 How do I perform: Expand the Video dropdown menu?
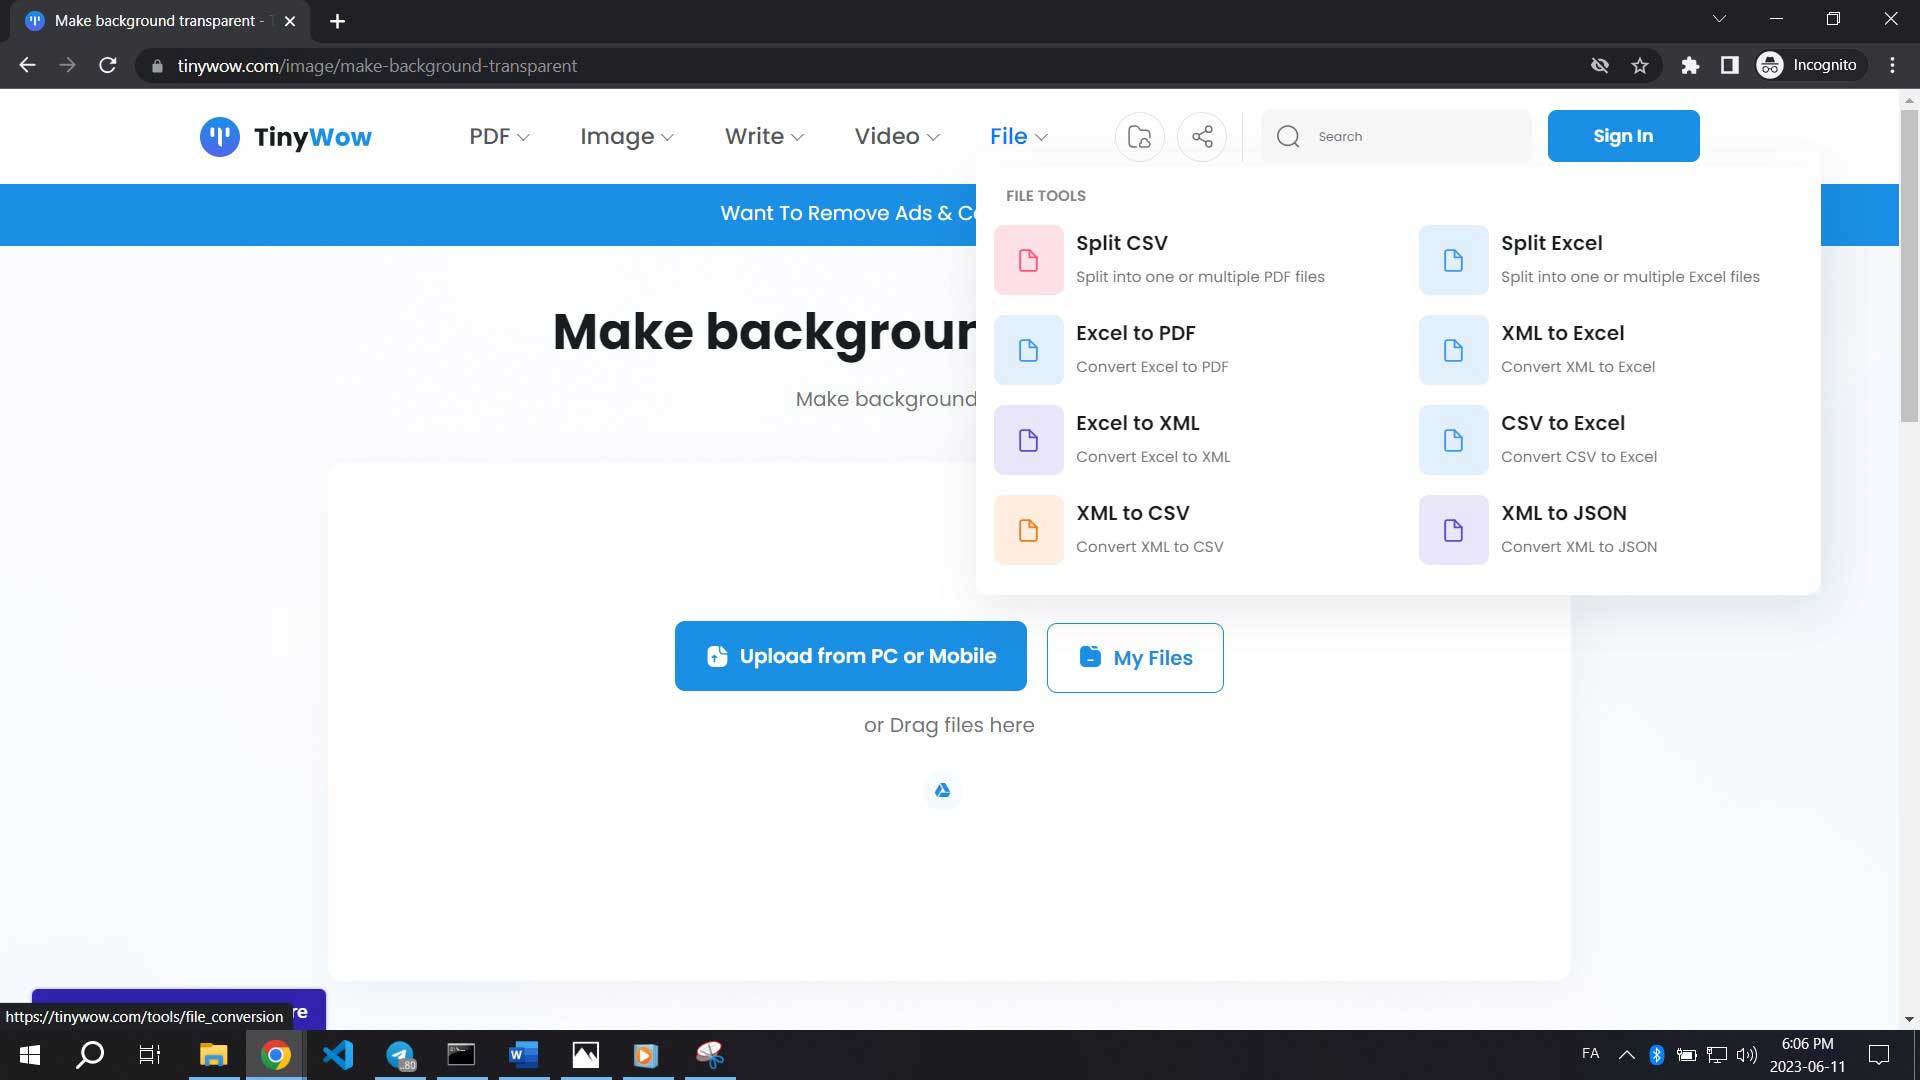pos(897,136)
